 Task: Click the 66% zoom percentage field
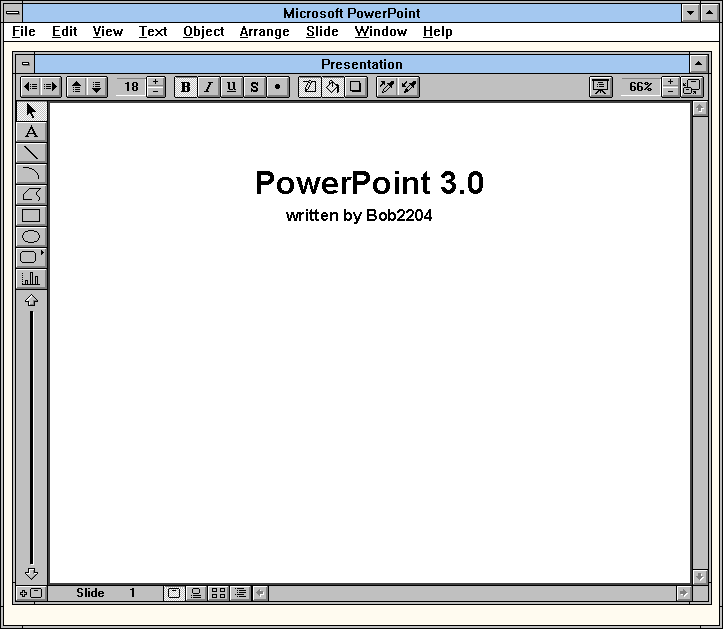coord(640,87)
